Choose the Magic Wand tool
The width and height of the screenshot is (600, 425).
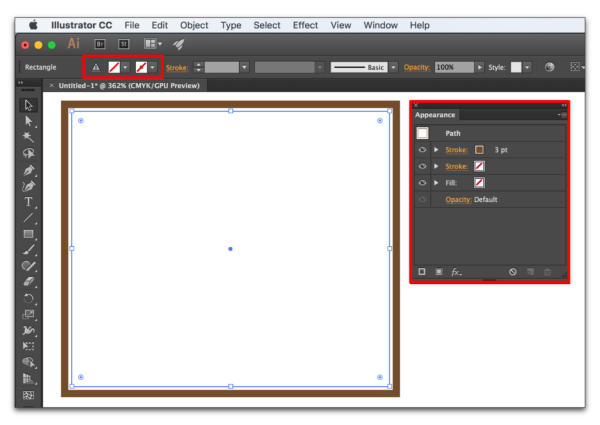(28, 137)
